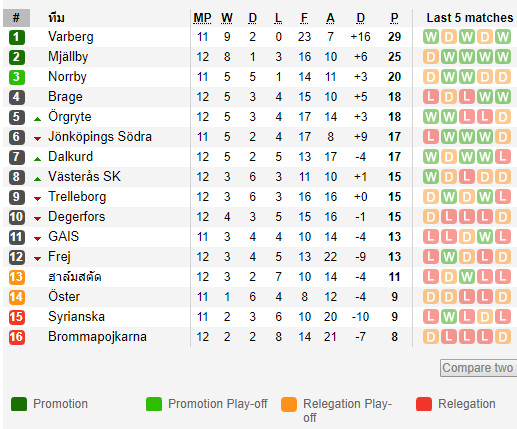This screenshot has height=429, width=517.
Task: Click the red down arrow beside Jönköpings Södra
Action: [37, 139]
